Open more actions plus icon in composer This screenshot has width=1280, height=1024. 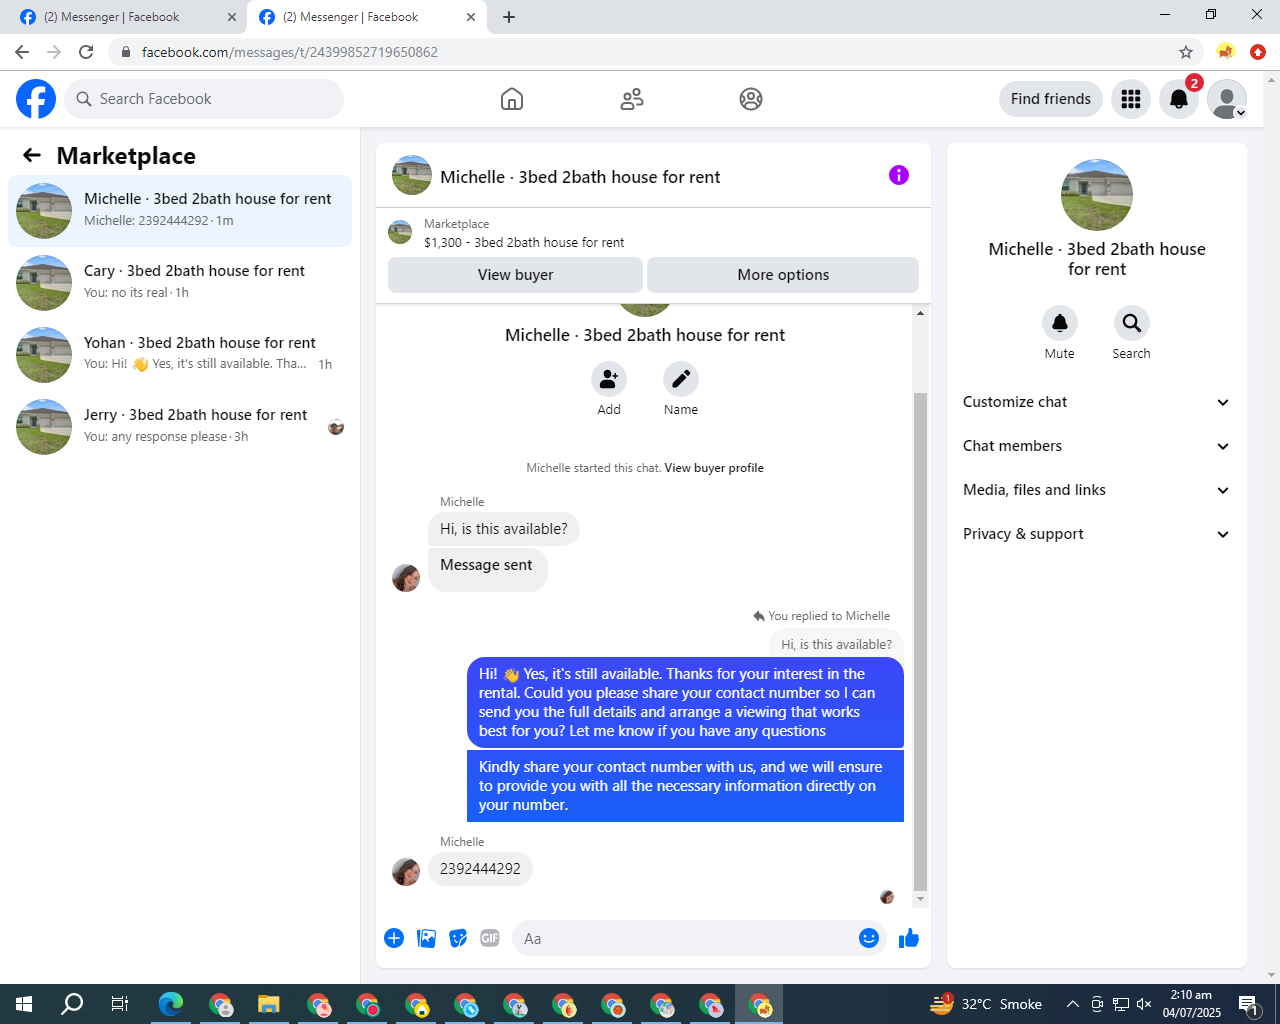click(394, 938)
